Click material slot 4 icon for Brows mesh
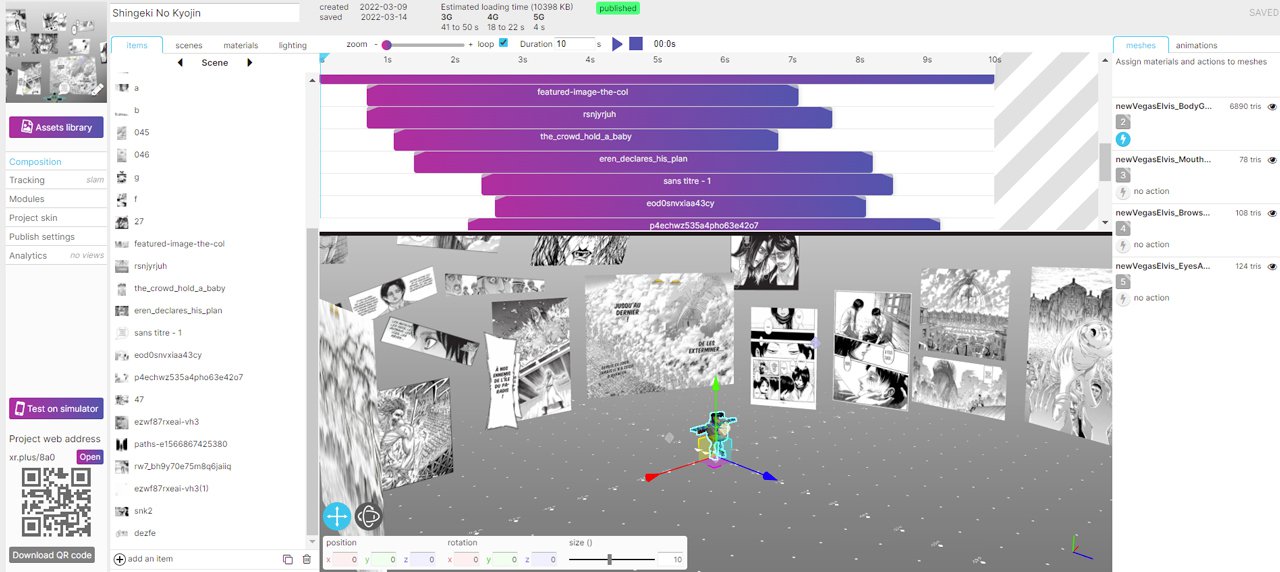Image resolution: width=1280 pixels, height=572 pixels. click(1123, 227)
